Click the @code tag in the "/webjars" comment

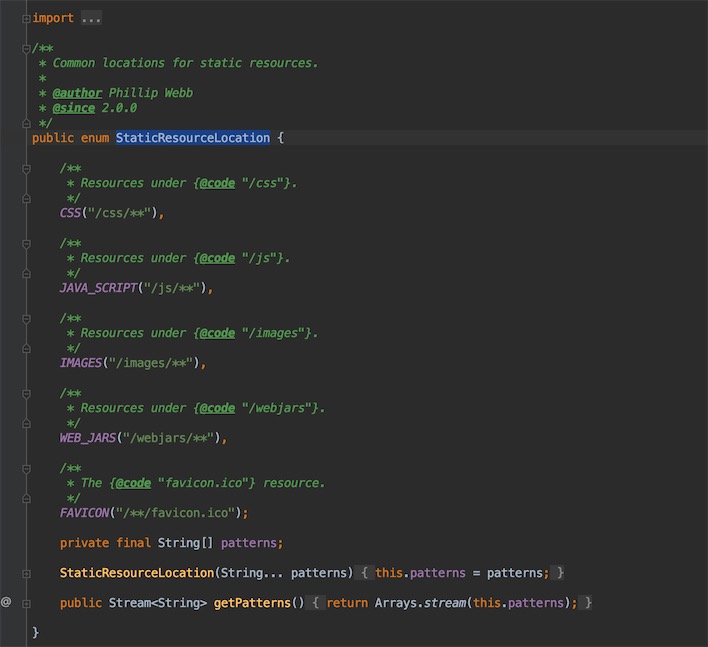click(x=217, y=408)
